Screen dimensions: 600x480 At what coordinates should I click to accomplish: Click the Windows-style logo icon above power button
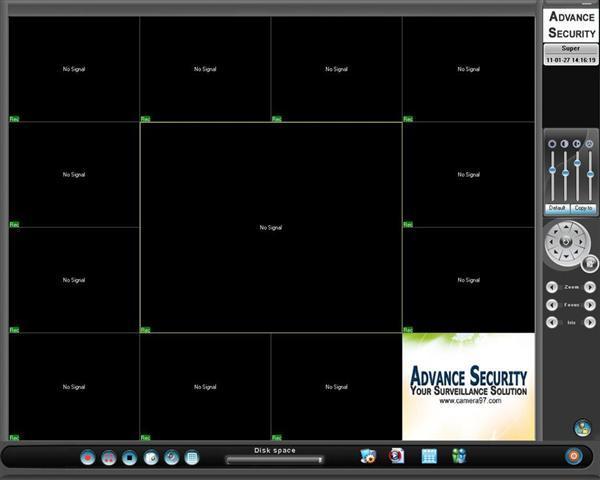582,428
